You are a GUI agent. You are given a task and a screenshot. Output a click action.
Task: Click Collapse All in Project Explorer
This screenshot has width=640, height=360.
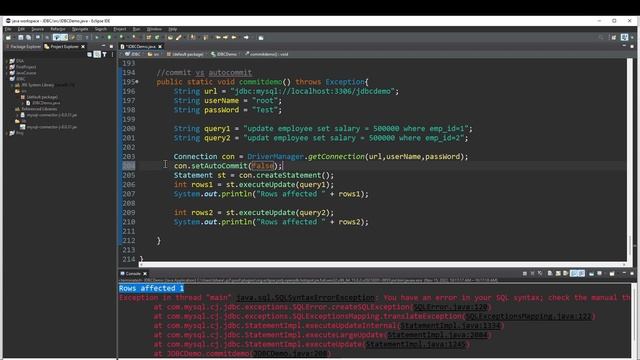89,54
